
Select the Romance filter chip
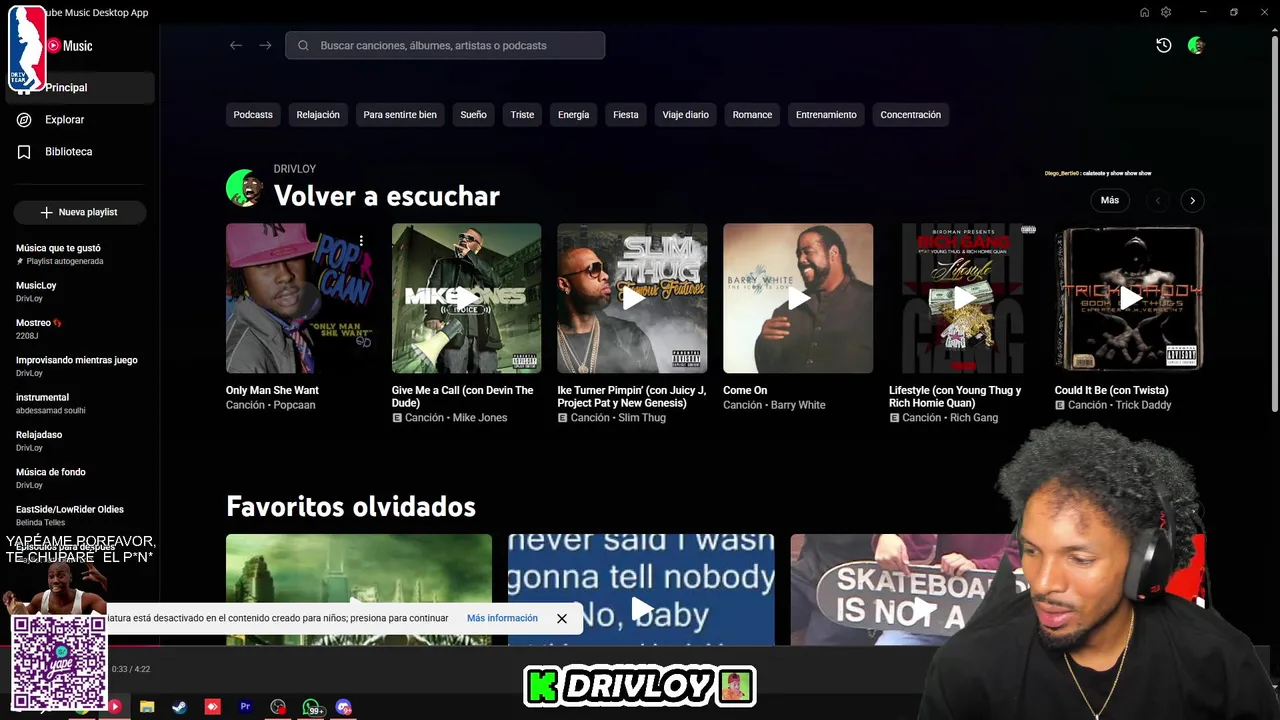[x=752, y=115]
